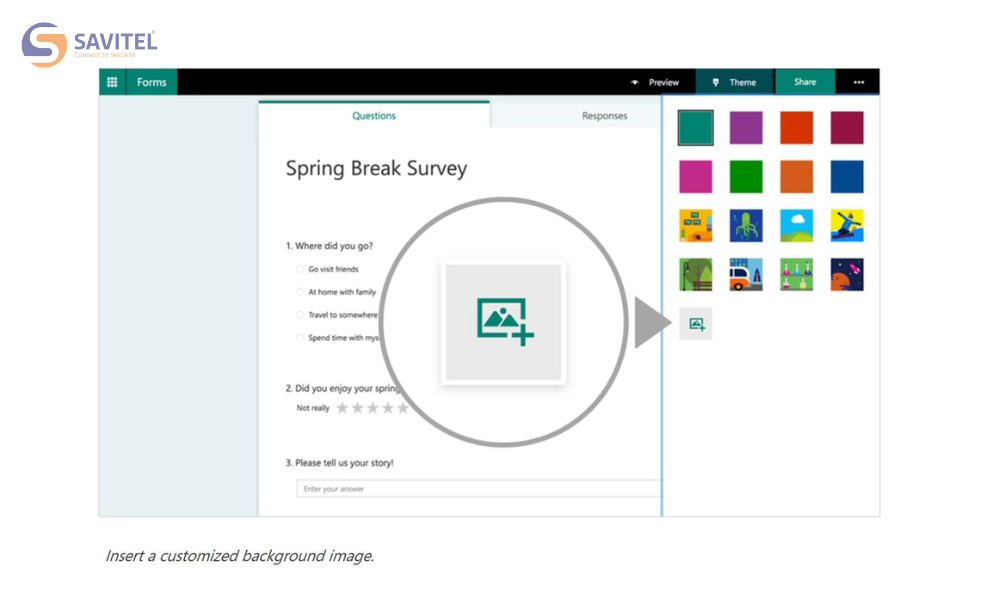Choose the snowboarder theme image
Screen dimensions: 1000x600
pyautogui.click(x=847, y=226)
